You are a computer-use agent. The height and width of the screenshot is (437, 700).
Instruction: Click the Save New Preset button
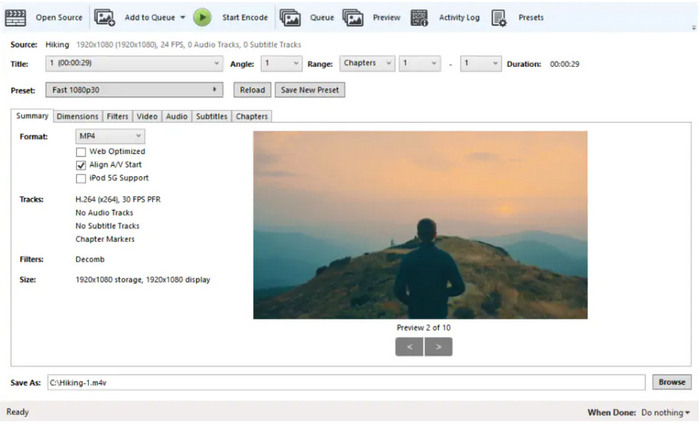pos(310,90)
